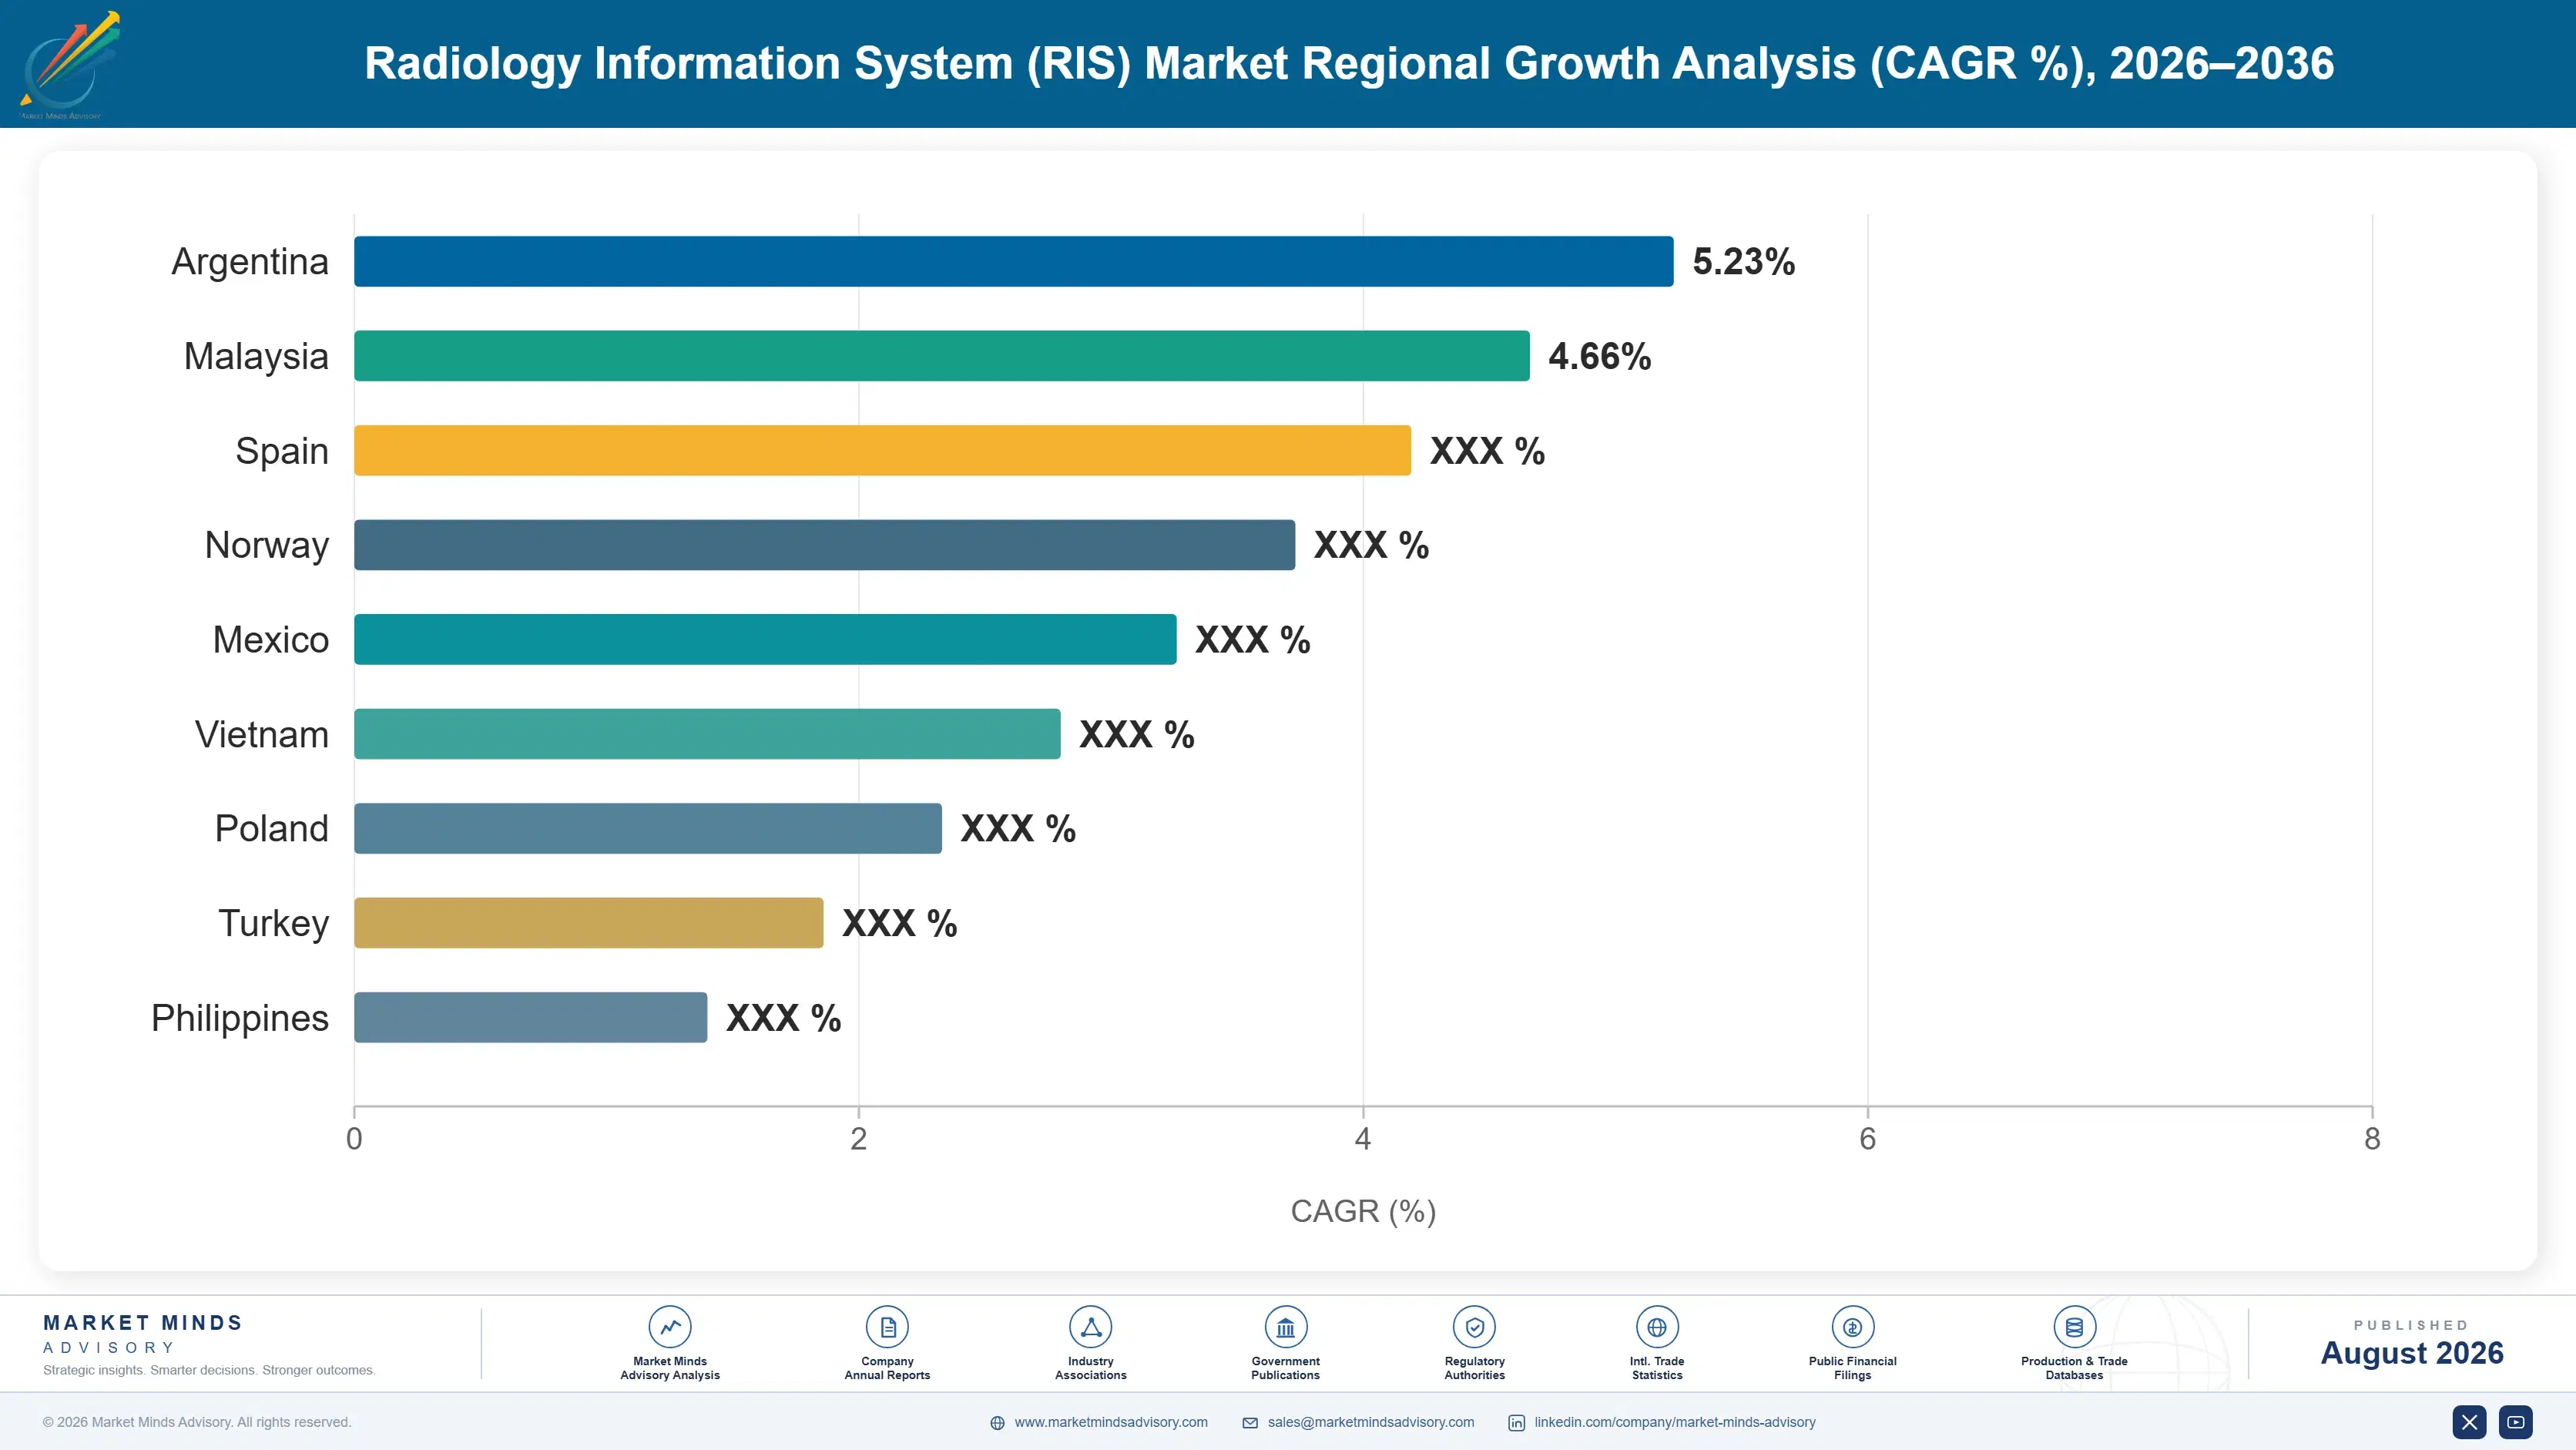This screenshot has width=2576, height=1450.
Task: Click the Strategic insights tagline text
Action: pos(209,1370)
